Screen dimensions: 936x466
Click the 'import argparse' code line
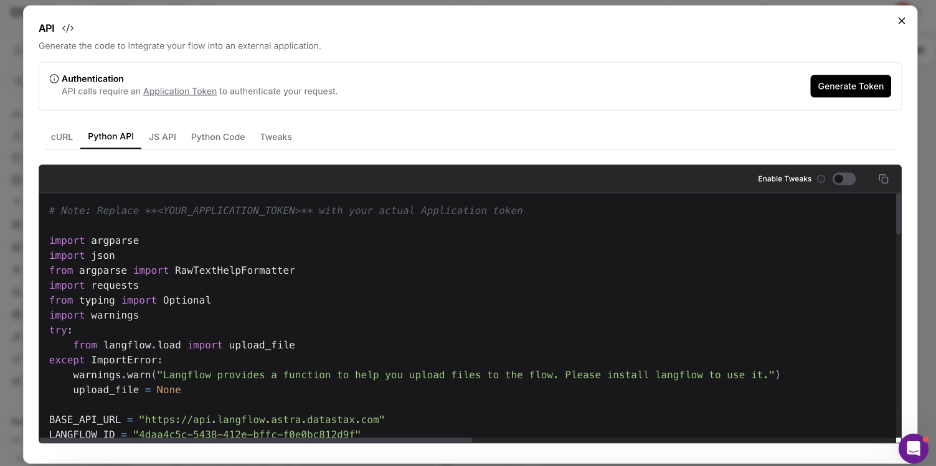pyautogui.click(x=94, y=240)
